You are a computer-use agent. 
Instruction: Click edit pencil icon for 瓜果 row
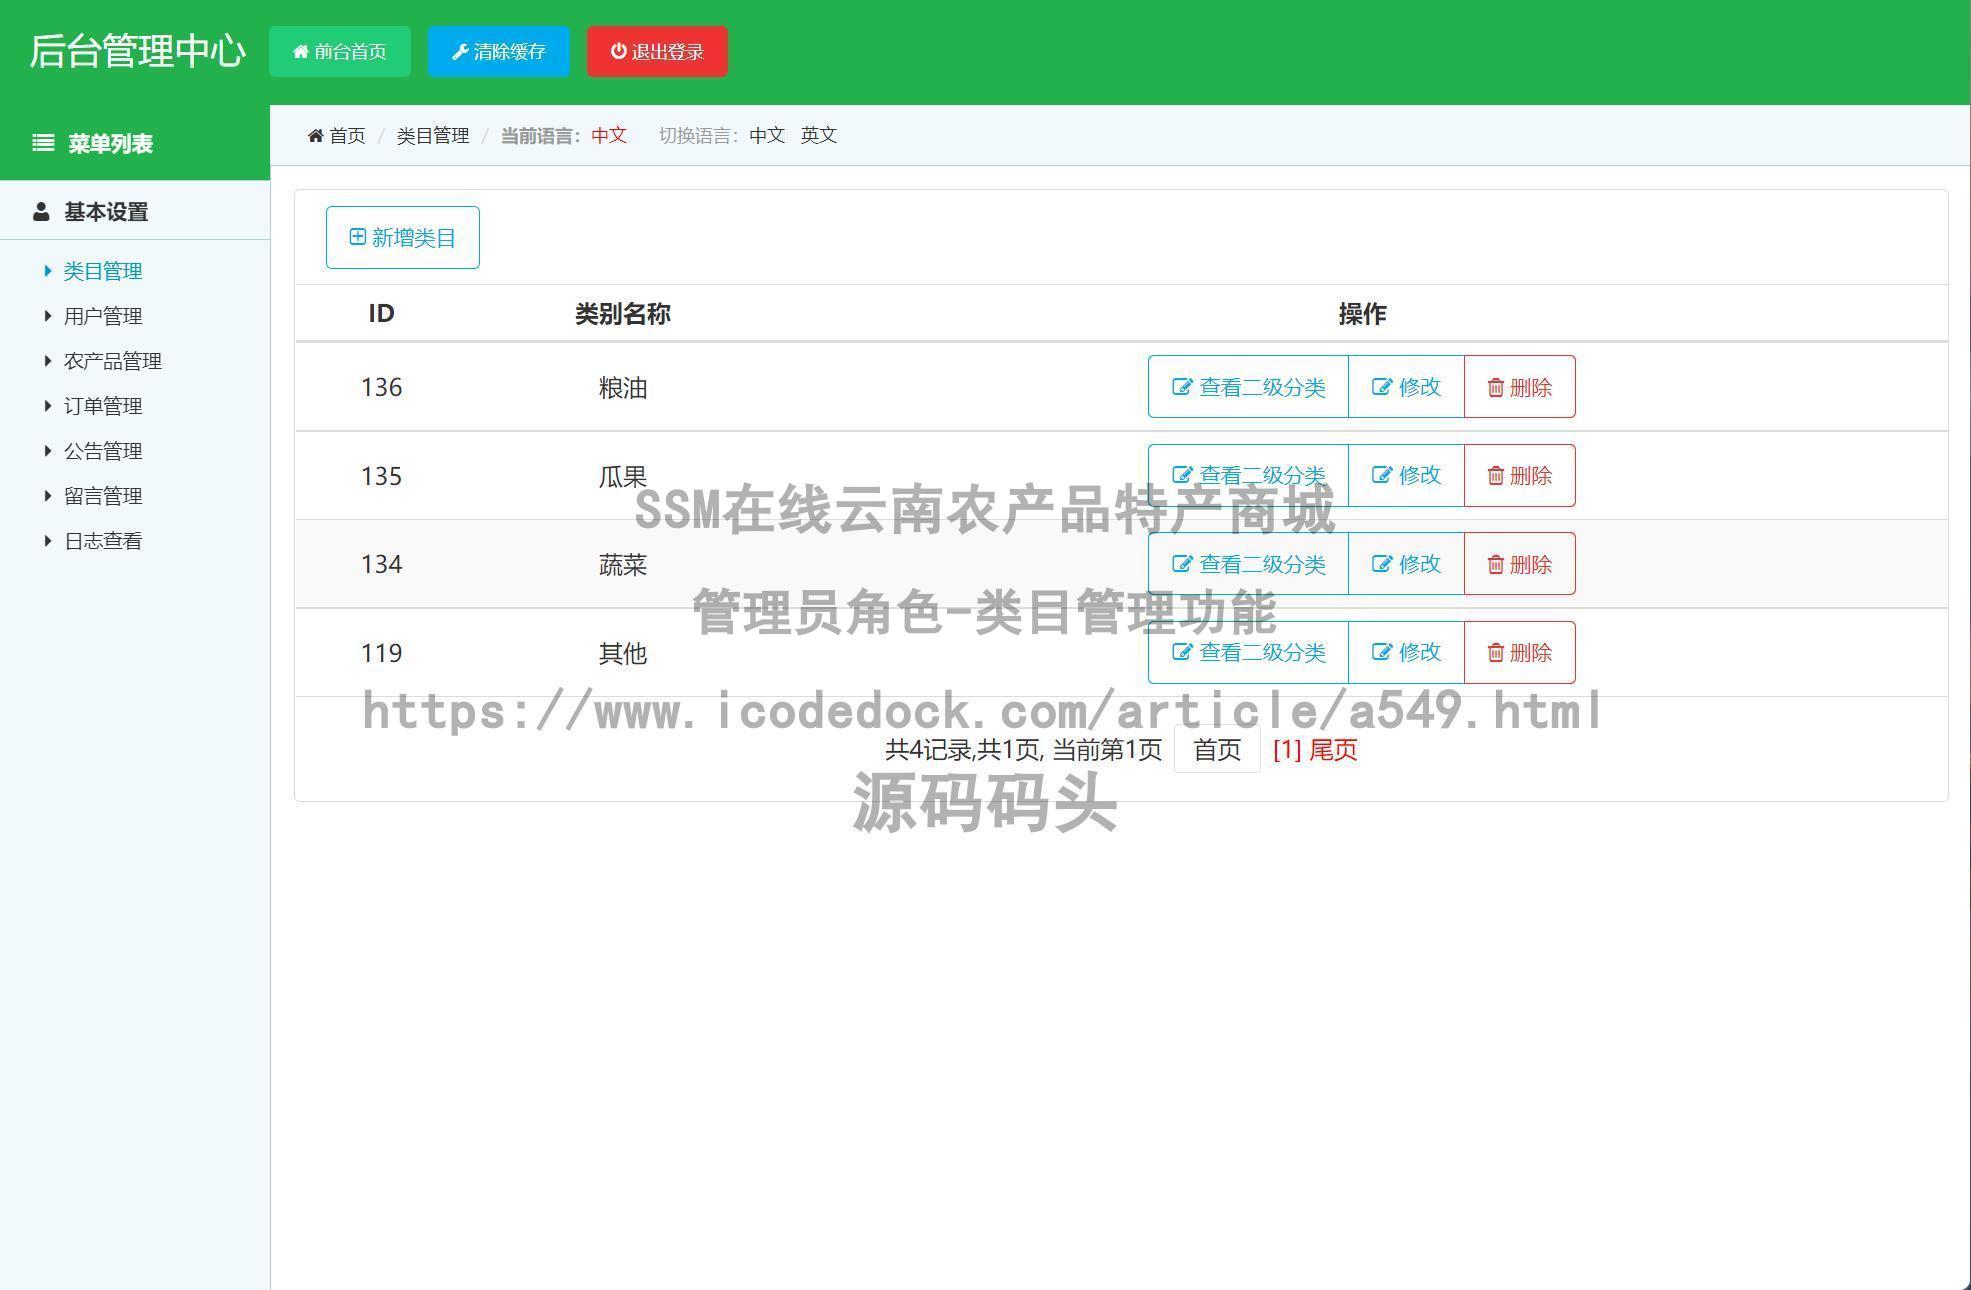[1381, 475]
